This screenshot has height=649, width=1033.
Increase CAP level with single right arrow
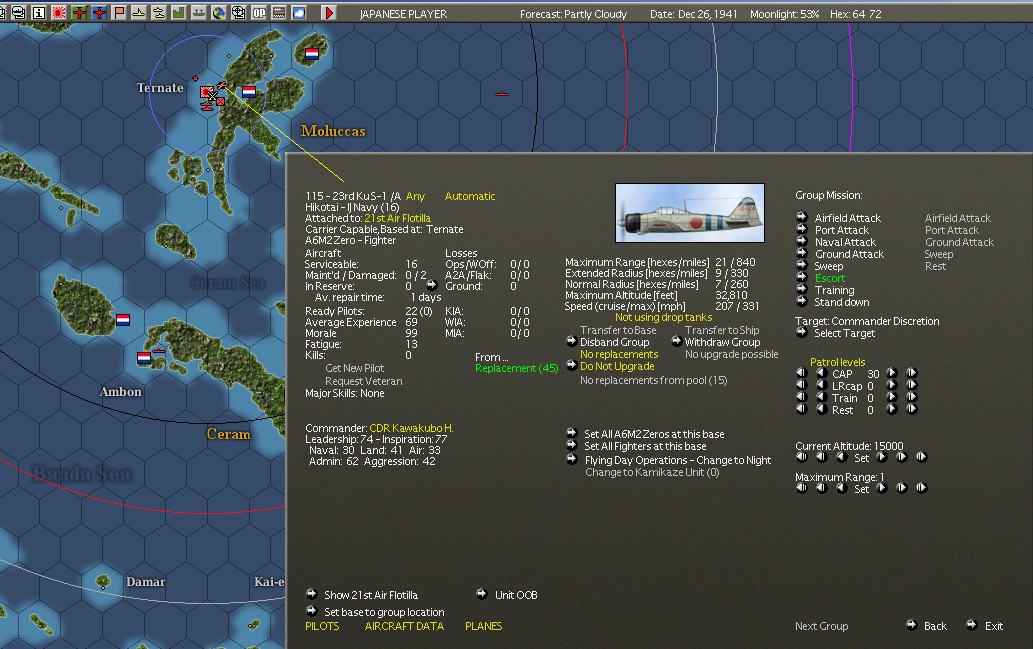(892, 373)
